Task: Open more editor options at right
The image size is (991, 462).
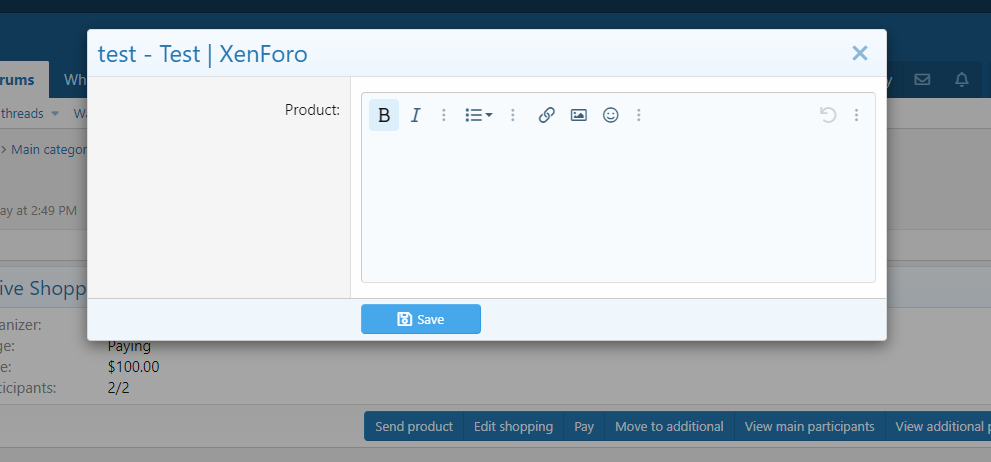Action: click(856, 115)
